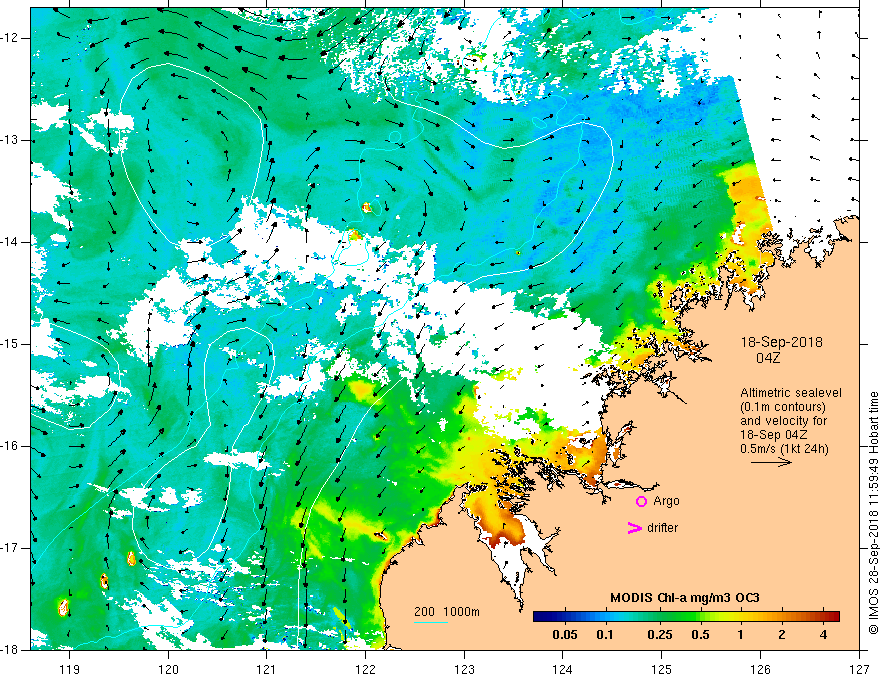The height and width of the screenshot is (680, 880).
Task: Click the 0.5m/s velocity reference arrow
Action: [771, 462]
